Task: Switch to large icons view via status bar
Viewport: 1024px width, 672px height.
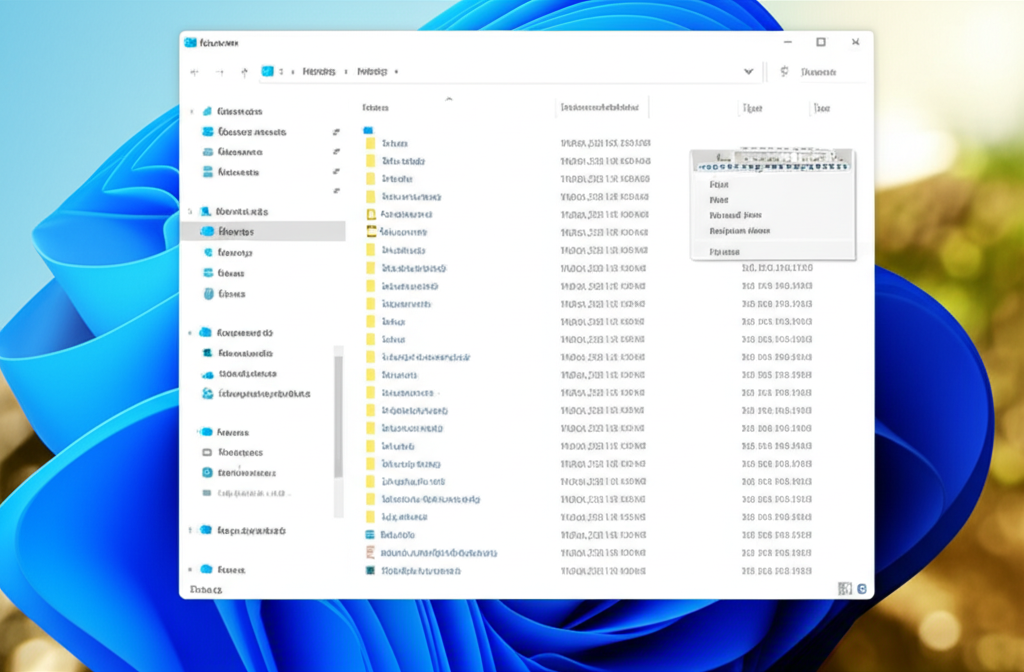Action: click(x=862, y=589)
